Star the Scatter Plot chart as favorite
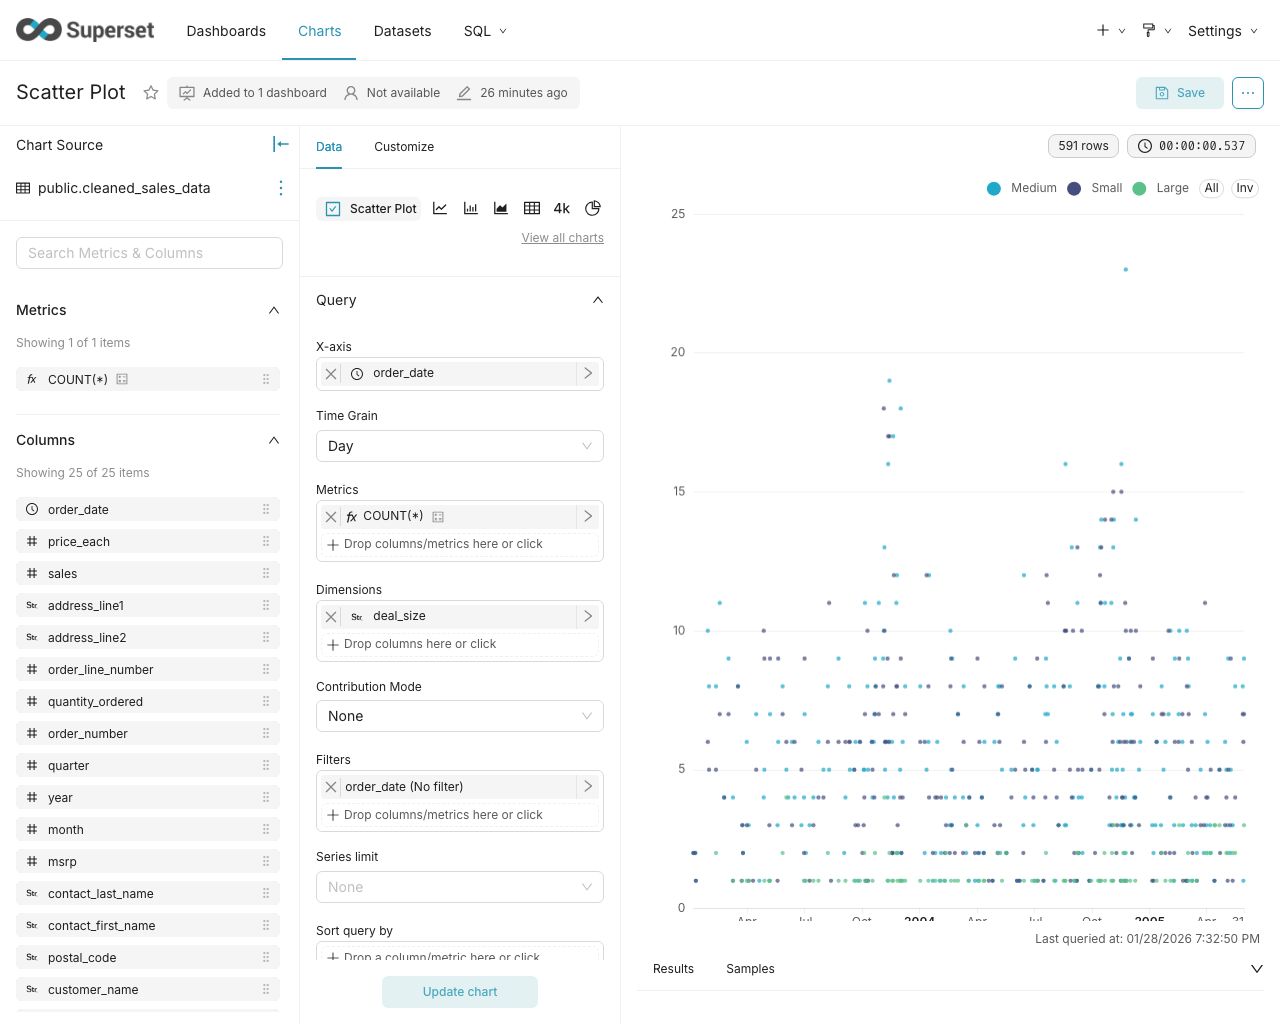 [151, 93]
